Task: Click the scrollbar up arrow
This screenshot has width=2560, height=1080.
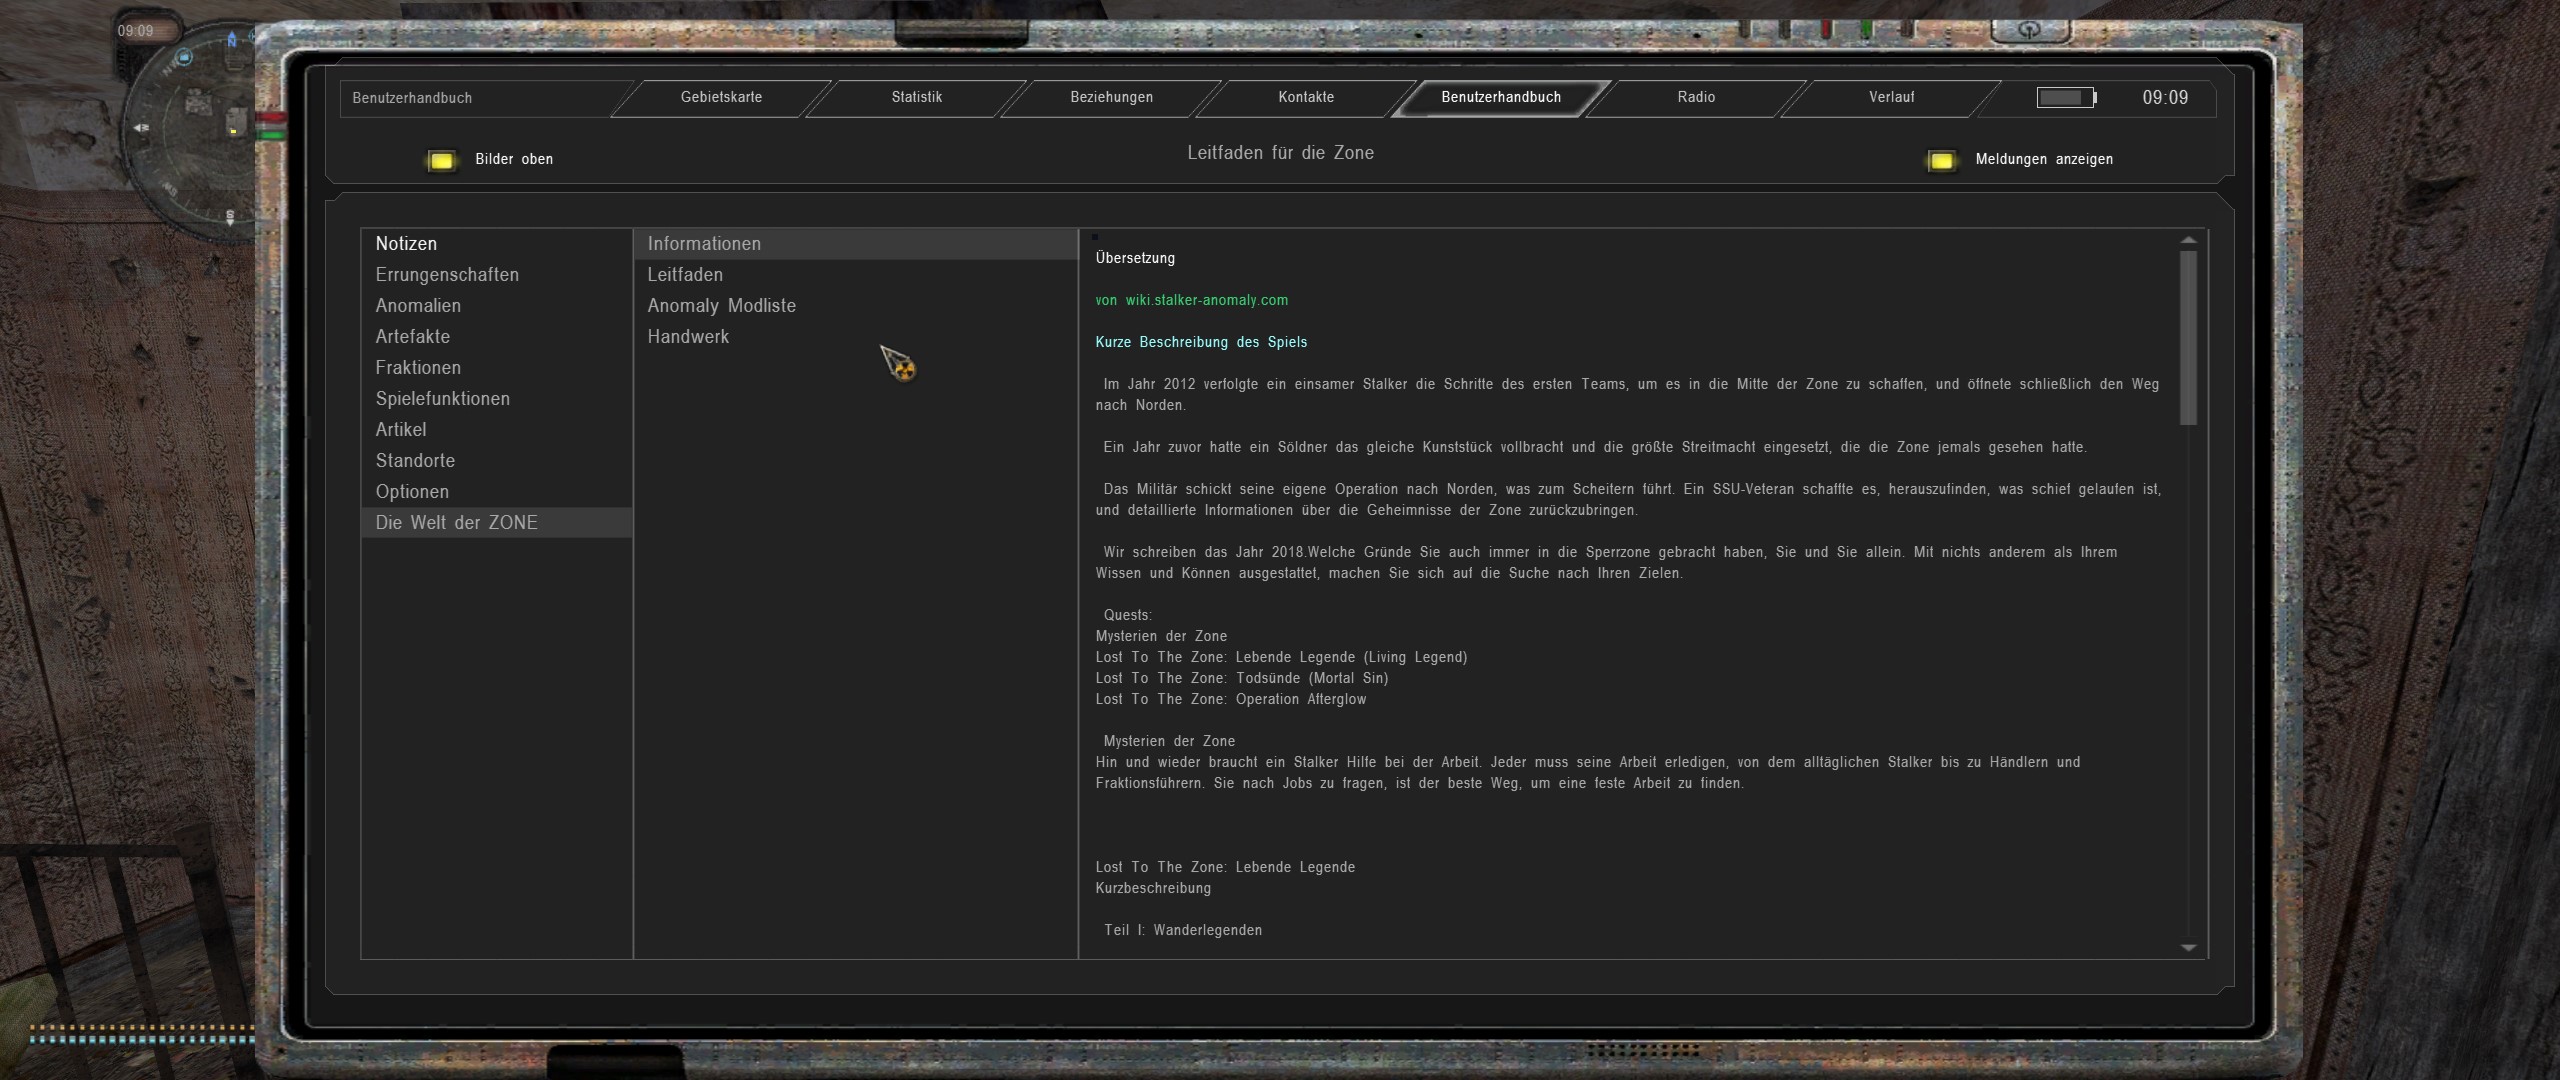Action: pos(2188,240)
